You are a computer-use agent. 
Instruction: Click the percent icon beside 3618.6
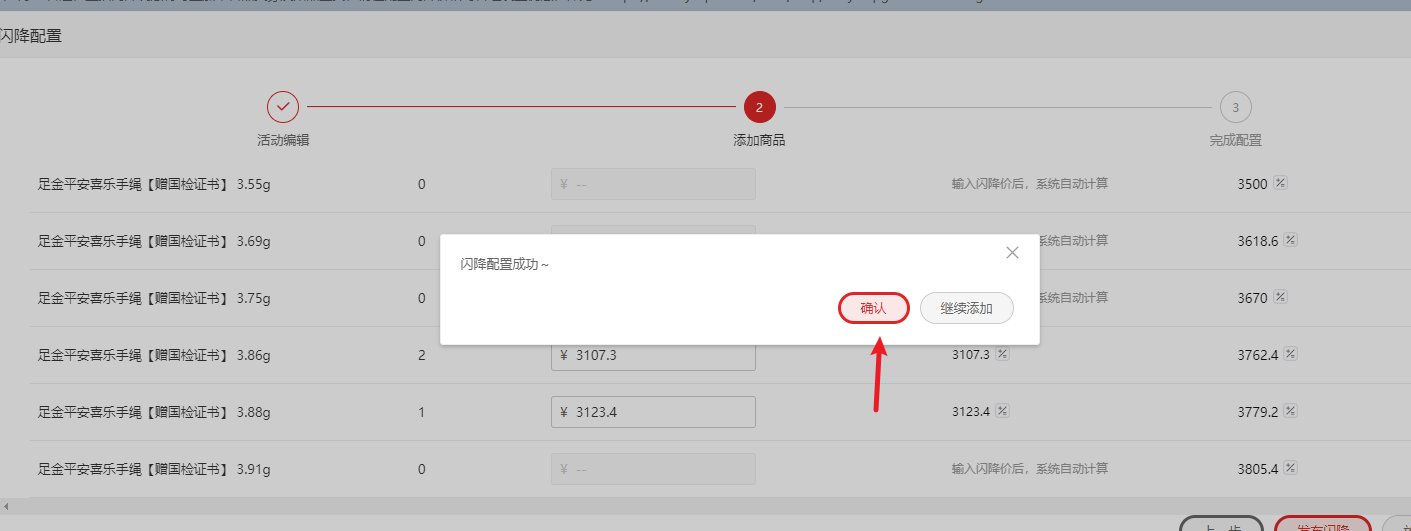[1290, 241]
